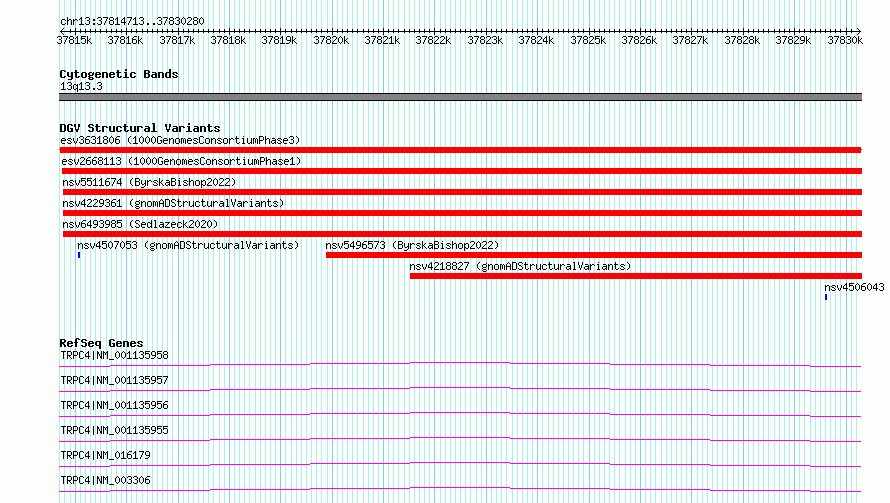Select the esv3631806 red variant bar

tap(460, 150)
